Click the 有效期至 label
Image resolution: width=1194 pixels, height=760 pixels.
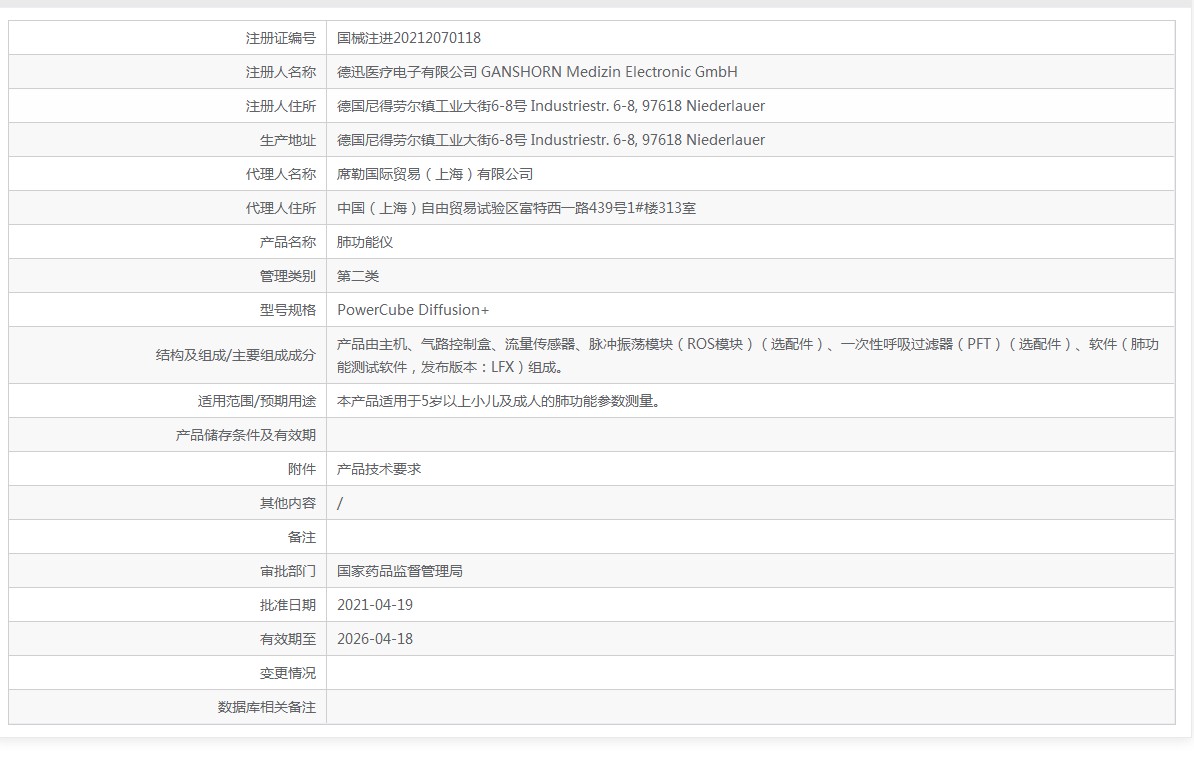(288, 640)
